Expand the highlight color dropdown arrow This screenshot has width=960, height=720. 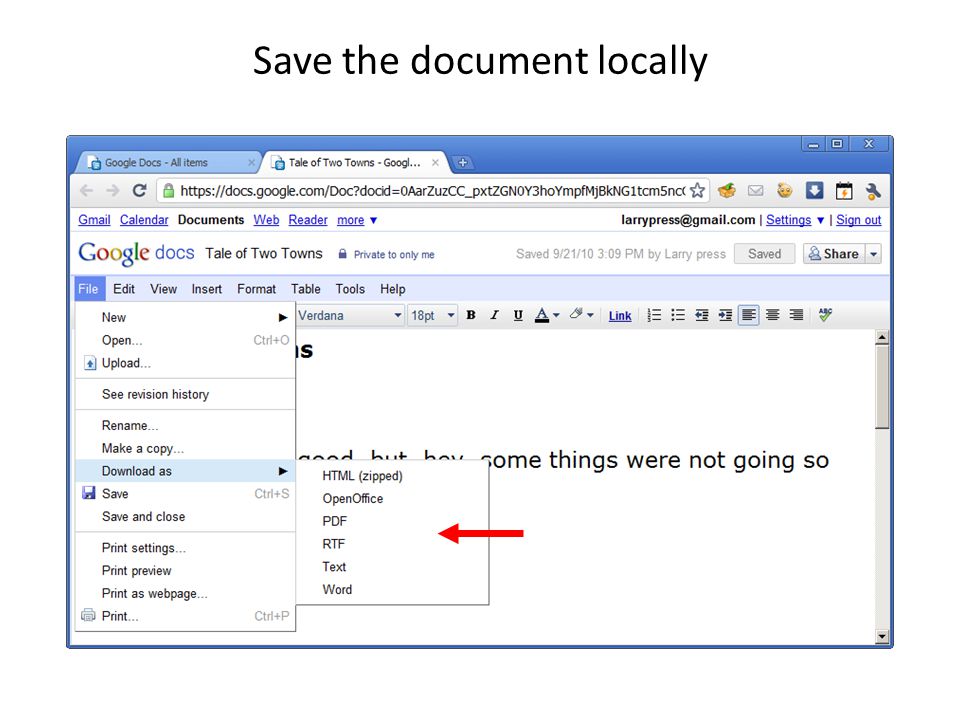[x=590, y=315]
